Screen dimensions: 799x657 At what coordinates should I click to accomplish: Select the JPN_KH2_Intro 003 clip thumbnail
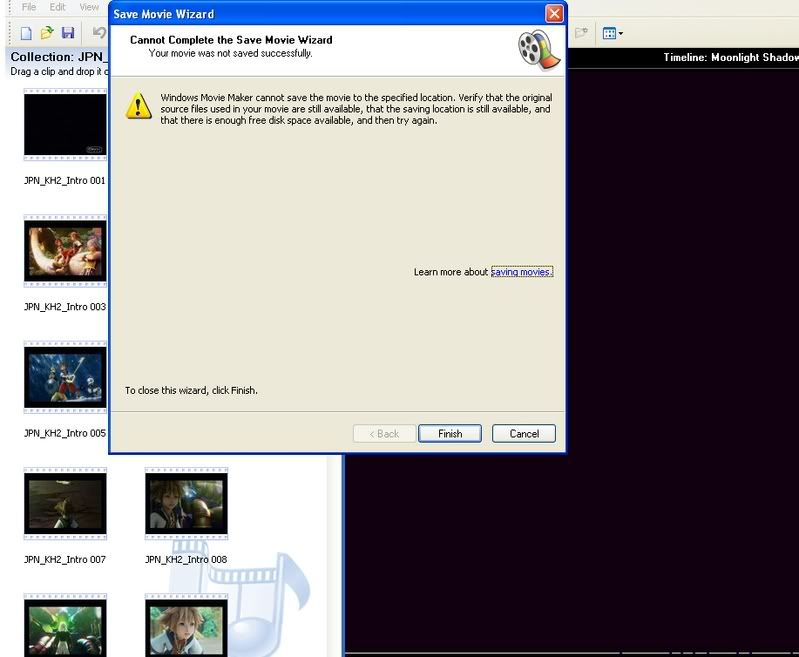pyautogui.click(x=65, y=251)
